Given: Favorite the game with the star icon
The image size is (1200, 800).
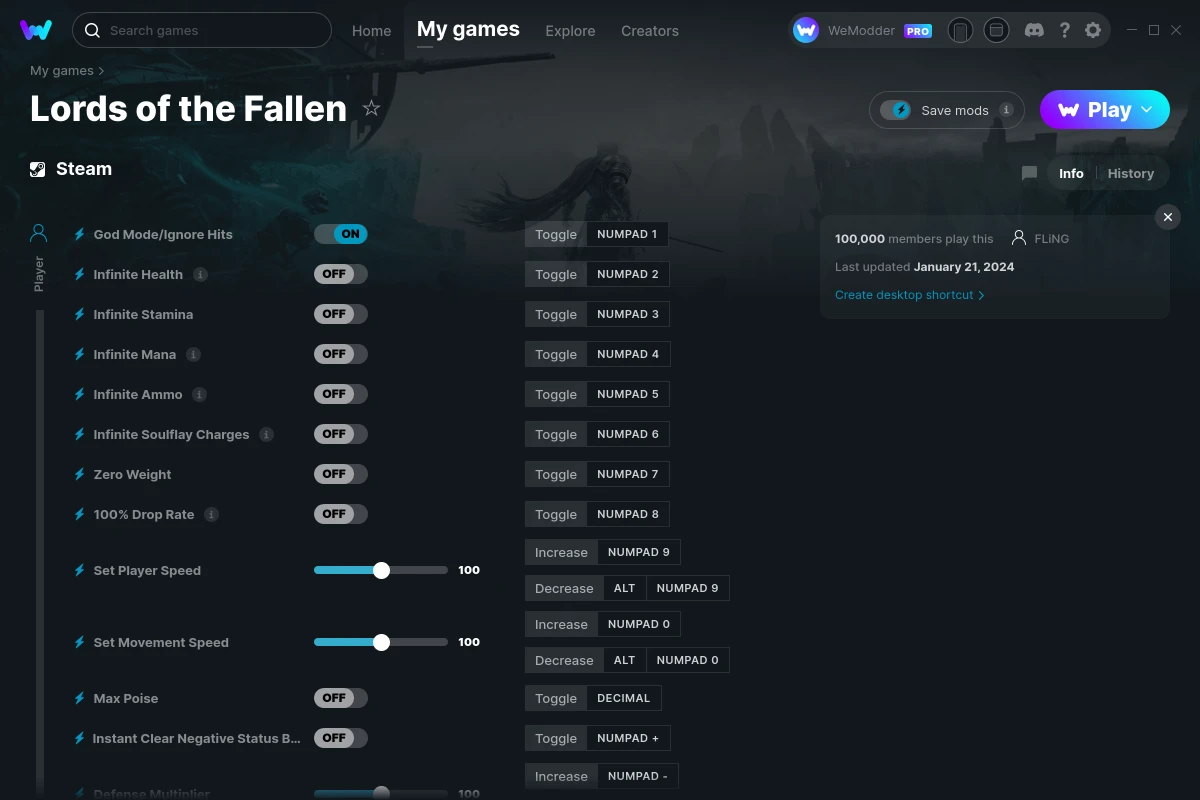Looking at the screenshot, I should point(371,108).
